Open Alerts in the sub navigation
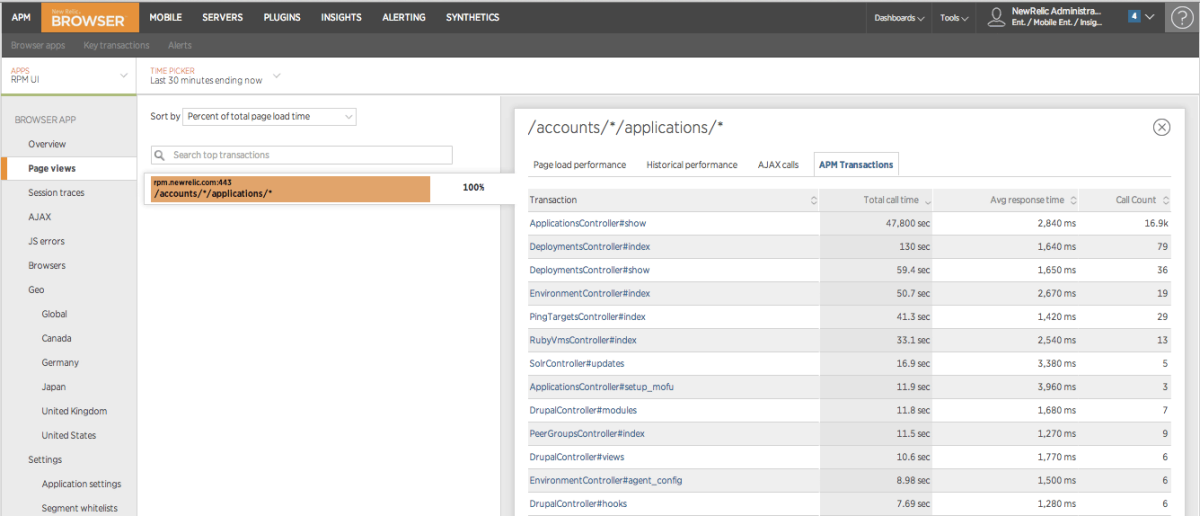The width and height of the screenshot is (1200, 516). pyautogui.click(x=180, y=45)
